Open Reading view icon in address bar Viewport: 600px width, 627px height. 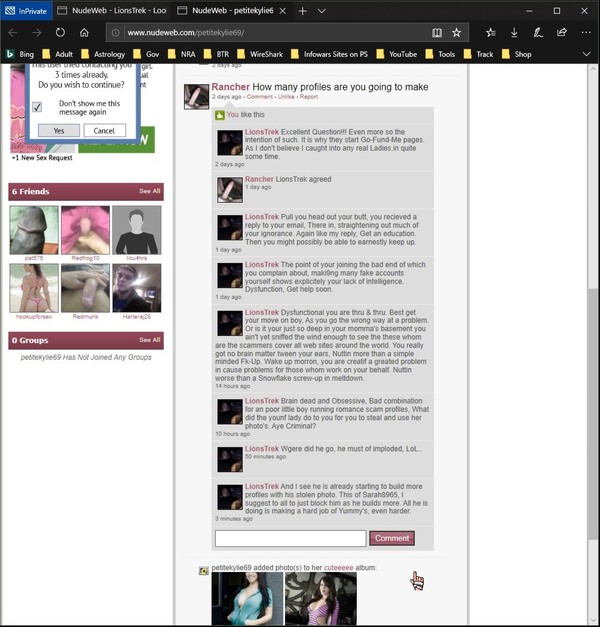(x=437, y=32)
